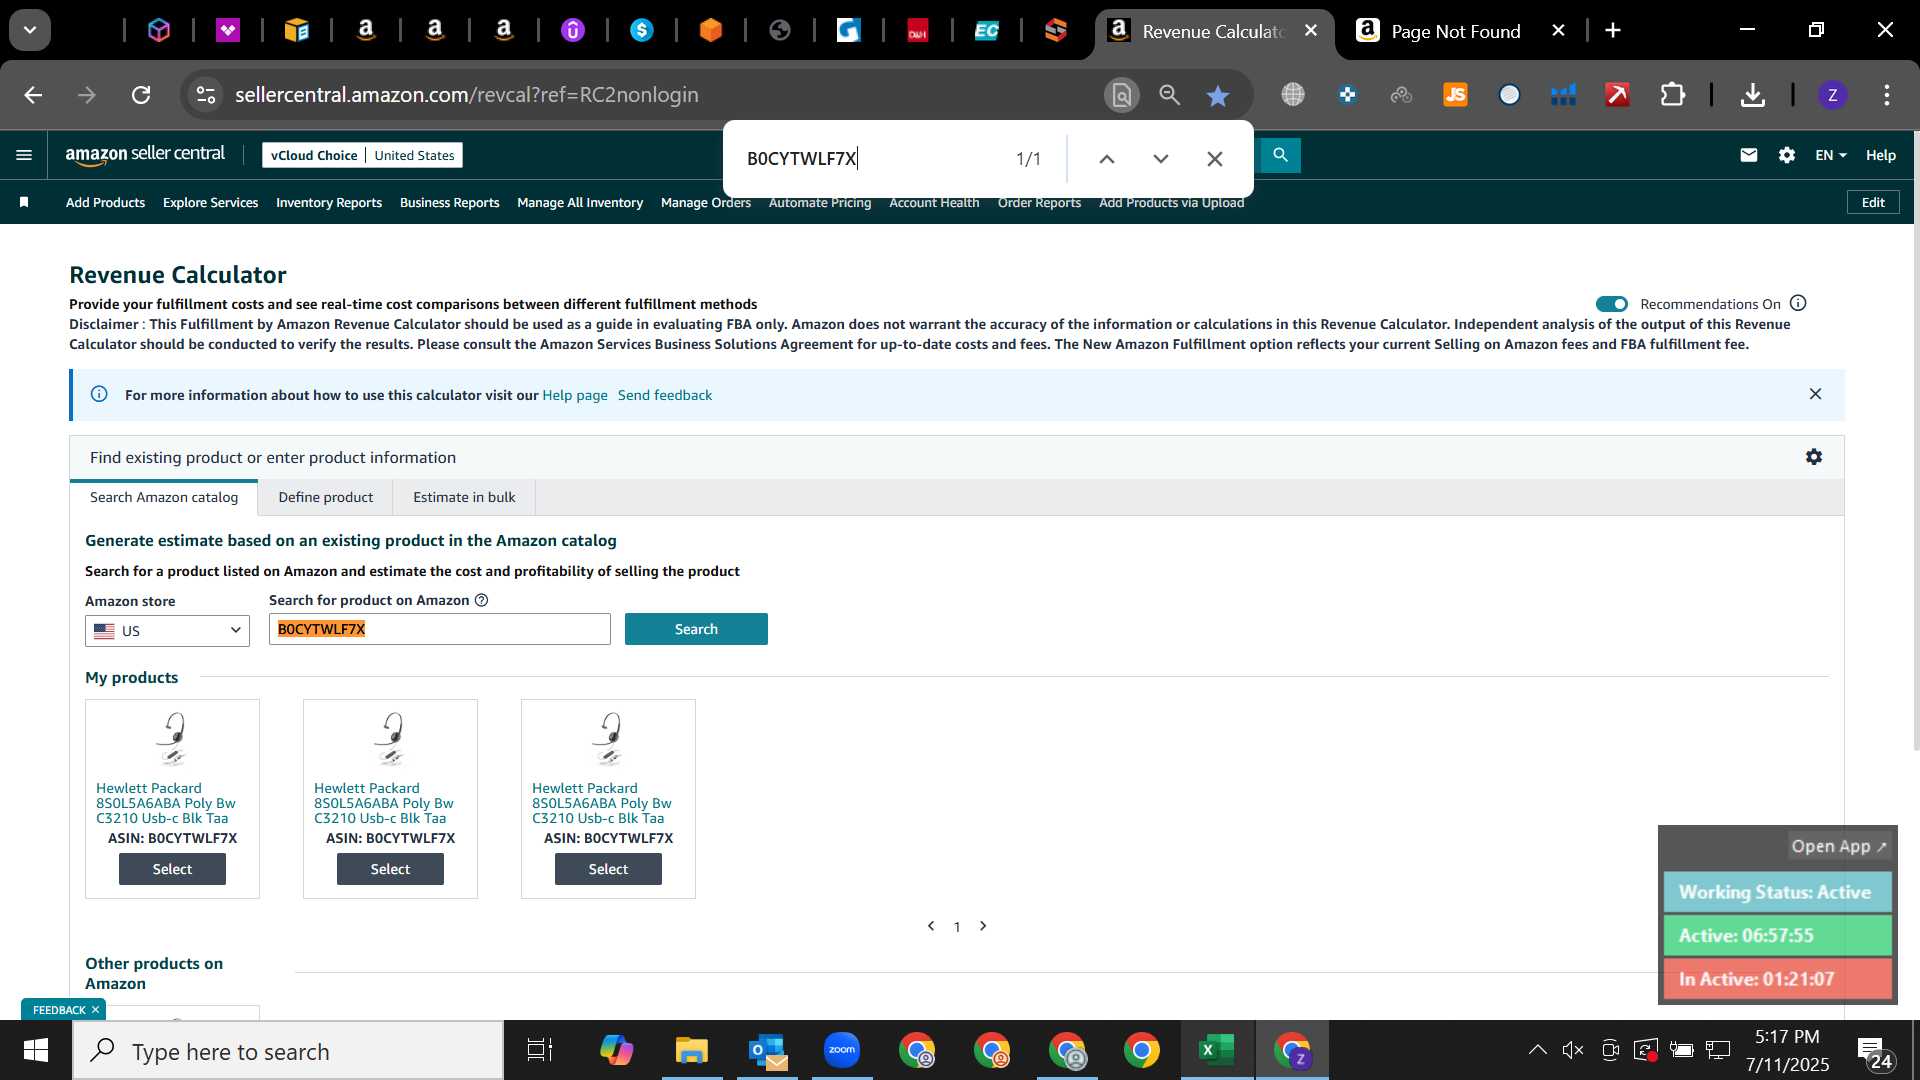
Task: Click Help in the top header
Action: pos(1880,155)
